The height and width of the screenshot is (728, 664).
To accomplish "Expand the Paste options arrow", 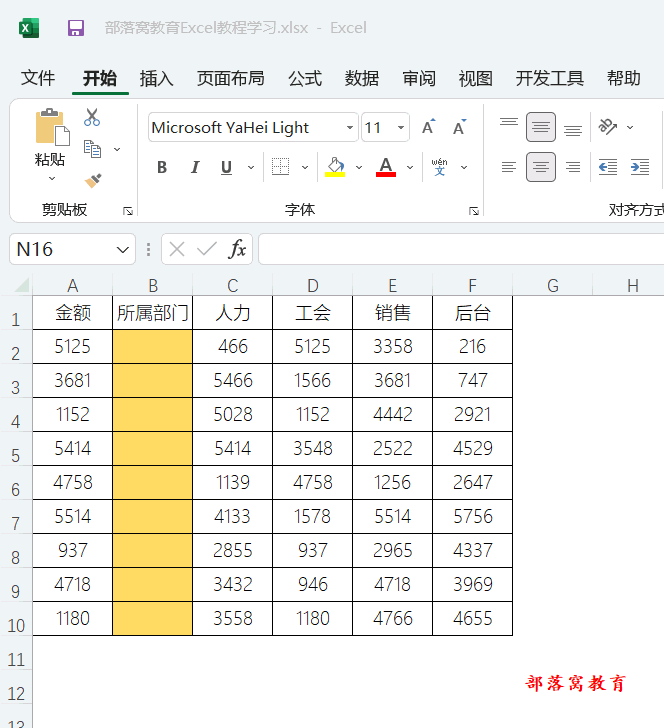I will (x=52, y=178).
